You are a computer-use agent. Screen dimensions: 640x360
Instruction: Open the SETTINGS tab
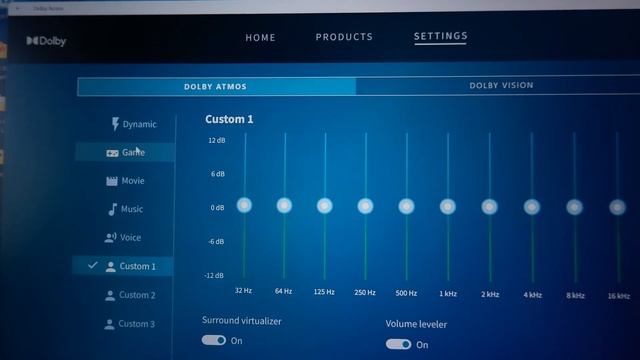coord(441,36)
